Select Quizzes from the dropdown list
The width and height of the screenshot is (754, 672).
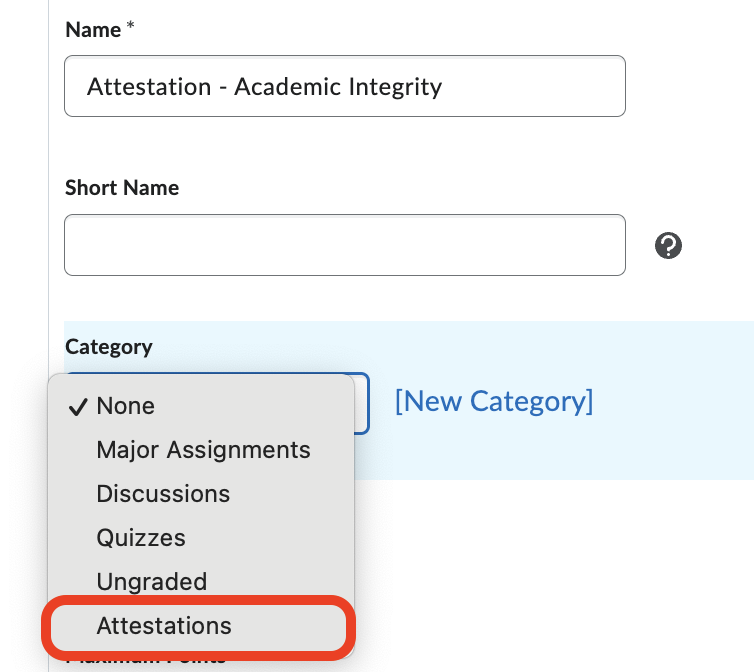[x=141, y=538]
